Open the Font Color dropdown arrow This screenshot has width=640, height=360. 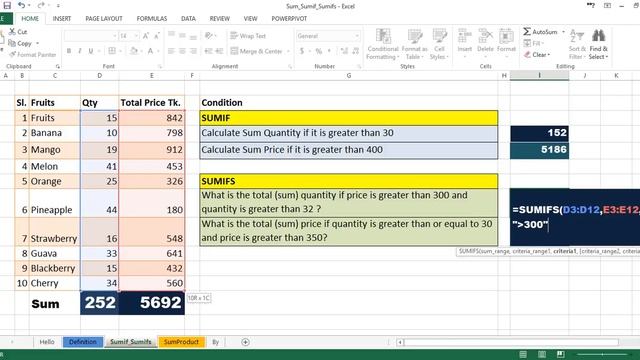[158, 51]
